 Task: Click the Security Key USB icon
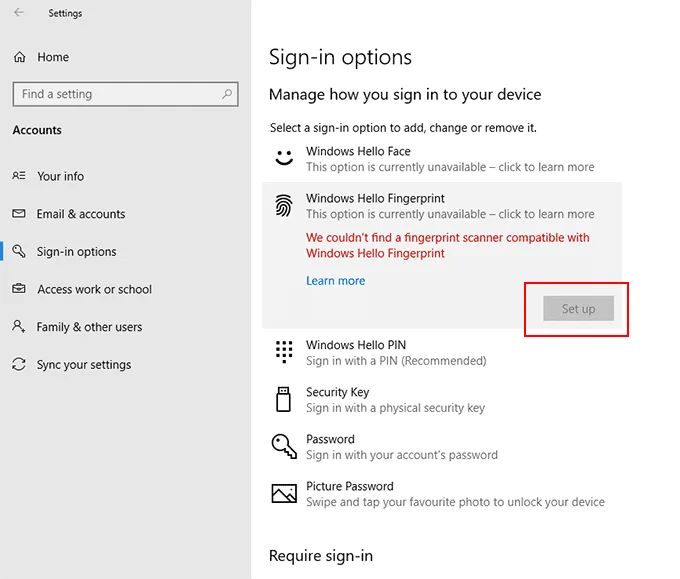coord(284,399)
